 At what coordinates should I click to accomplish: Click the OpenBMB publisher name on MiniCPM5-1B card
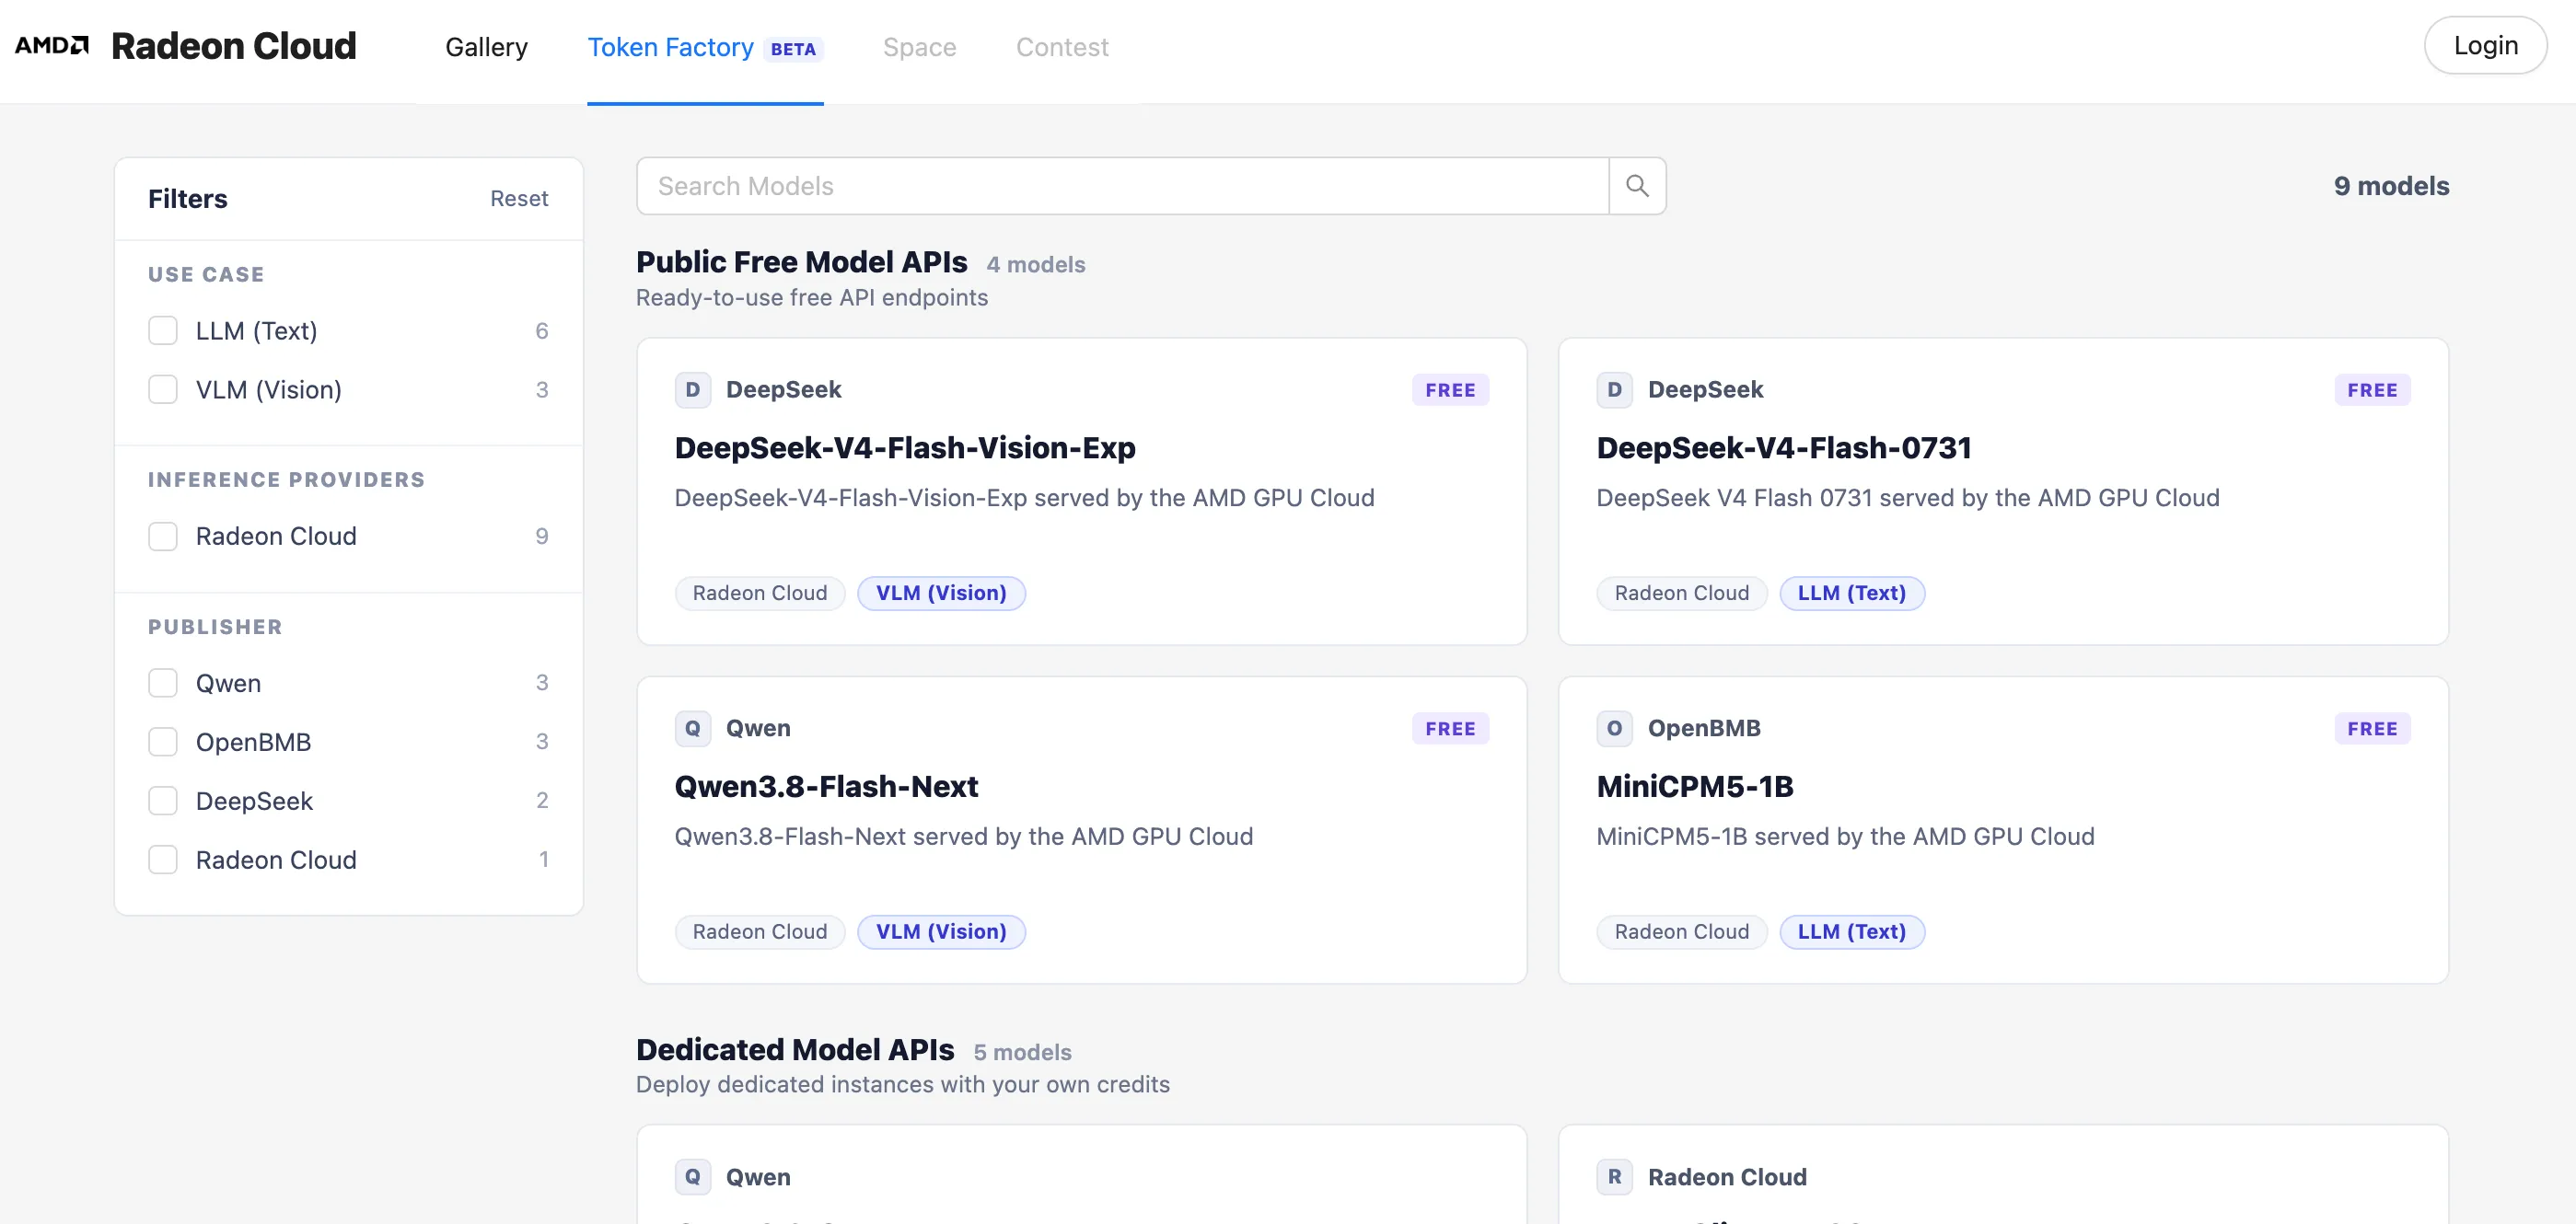1704,729
